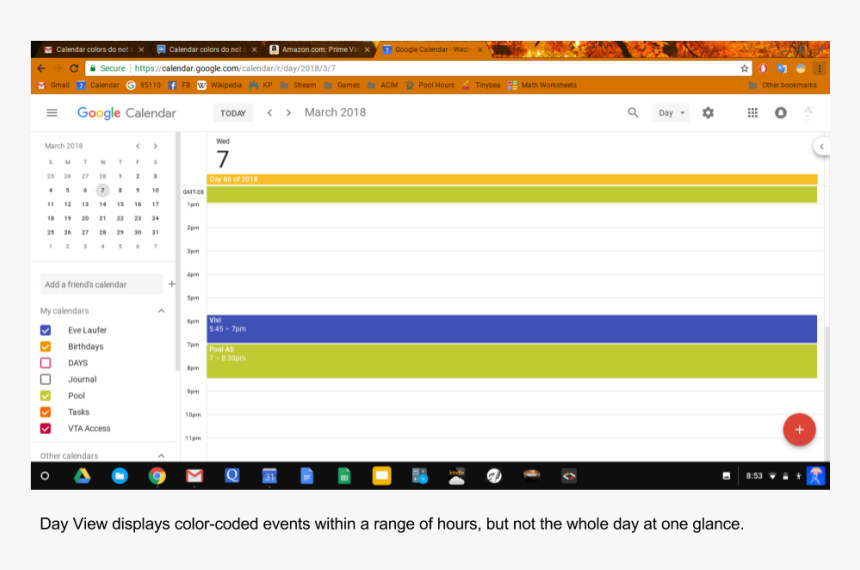Click the Opera extension icon
Viewport: 860px width, 570px height.
(763, 69)
